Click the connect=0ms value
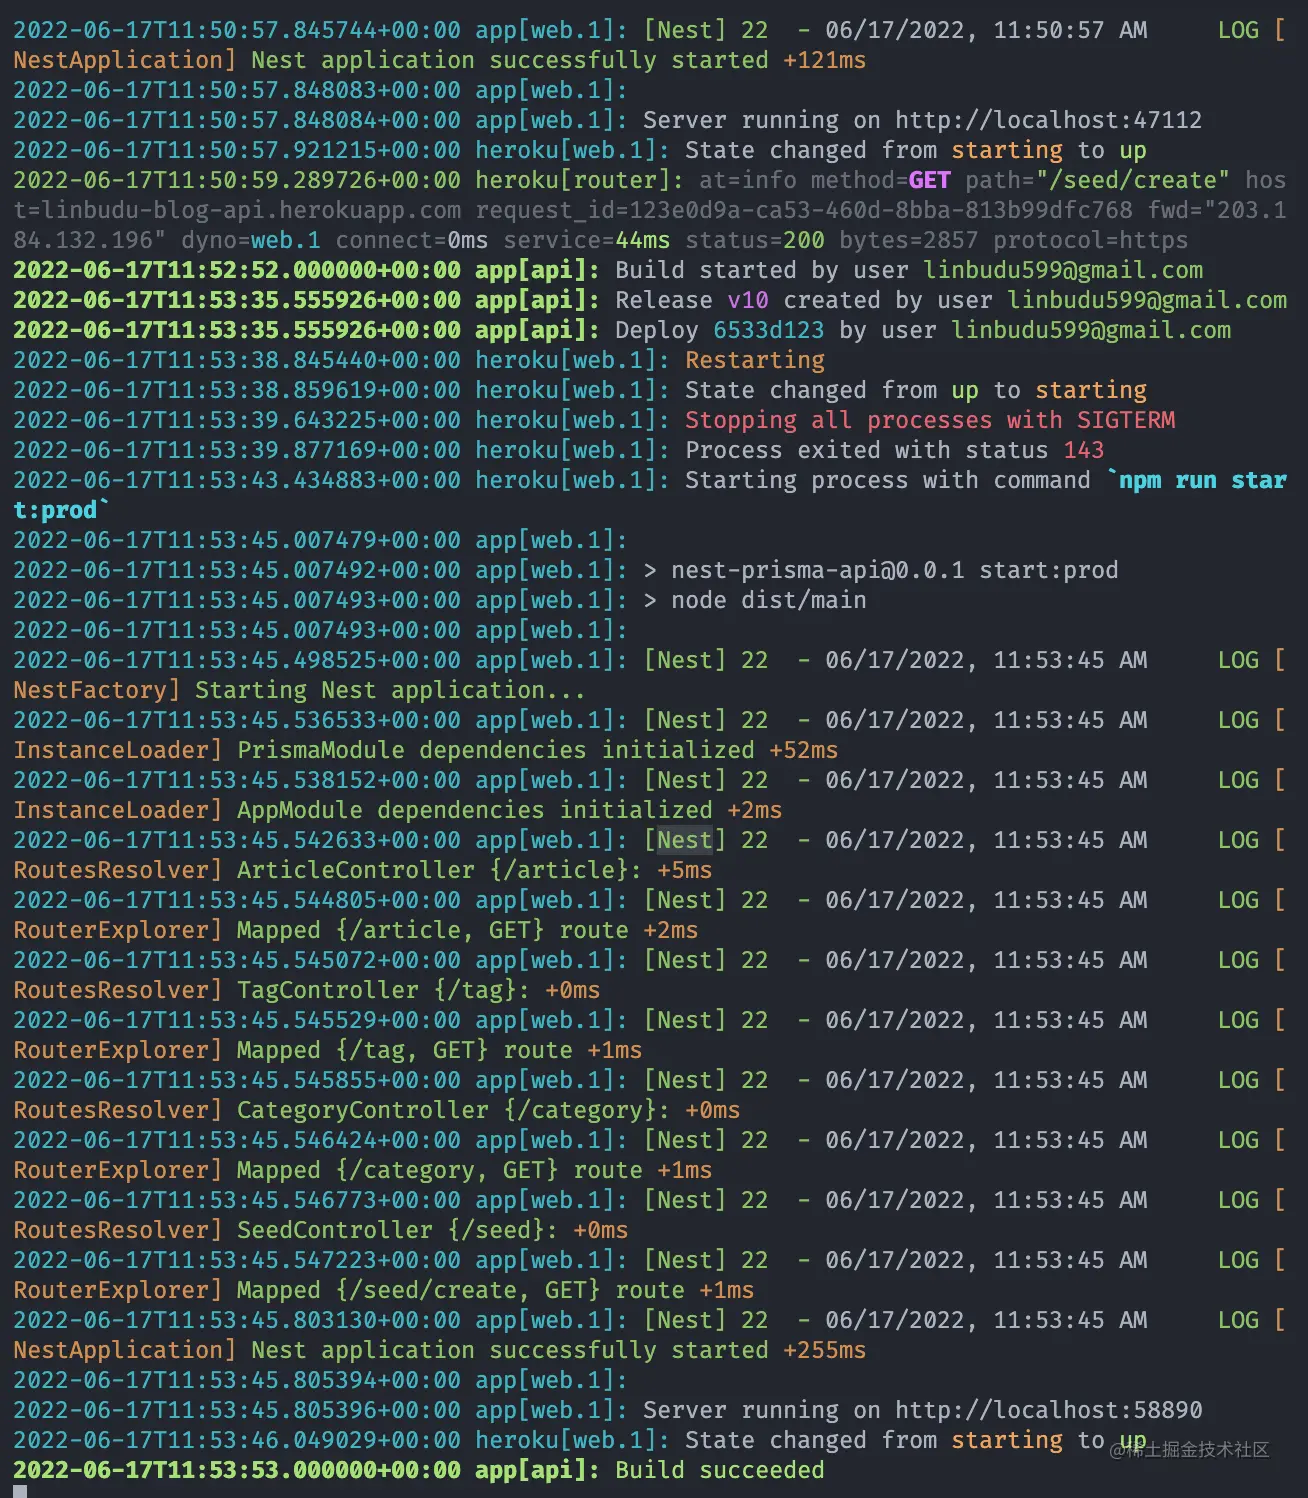The image size is (1308, 1498). click(412, 240)
